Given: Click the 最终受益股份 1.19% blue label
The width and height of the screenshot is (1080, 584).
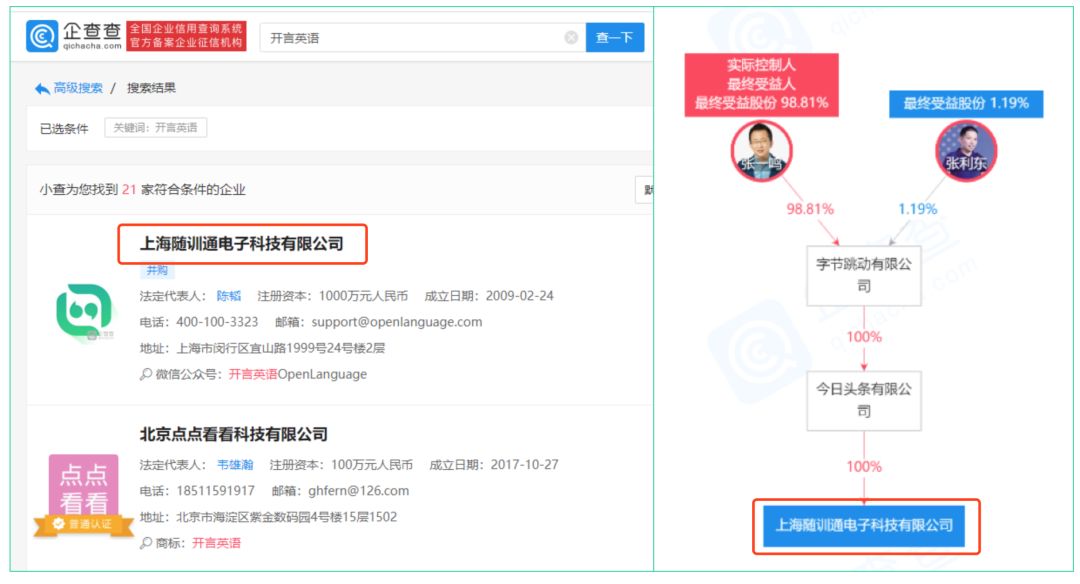Looking at the screenshot, I should tap(966, 104).
